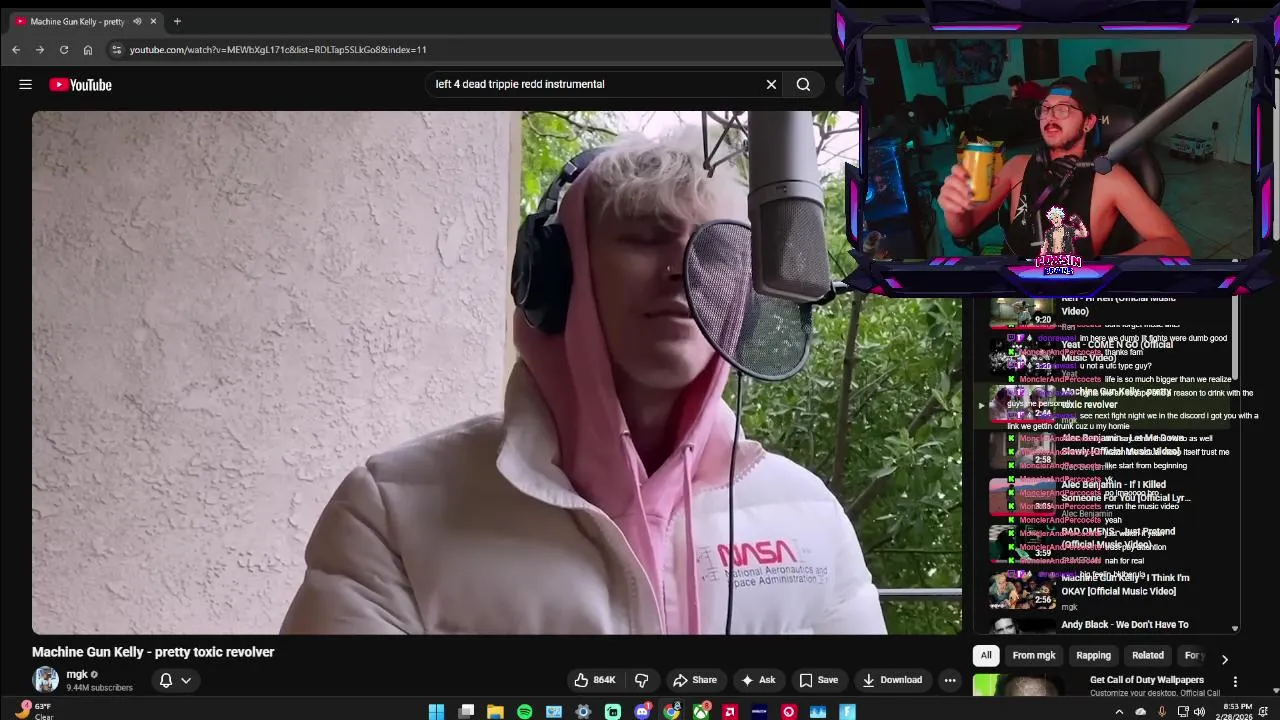Open Discord from the taskbar
The height and width of the screenshot is (720, 1280).
(x=642, y=712)
